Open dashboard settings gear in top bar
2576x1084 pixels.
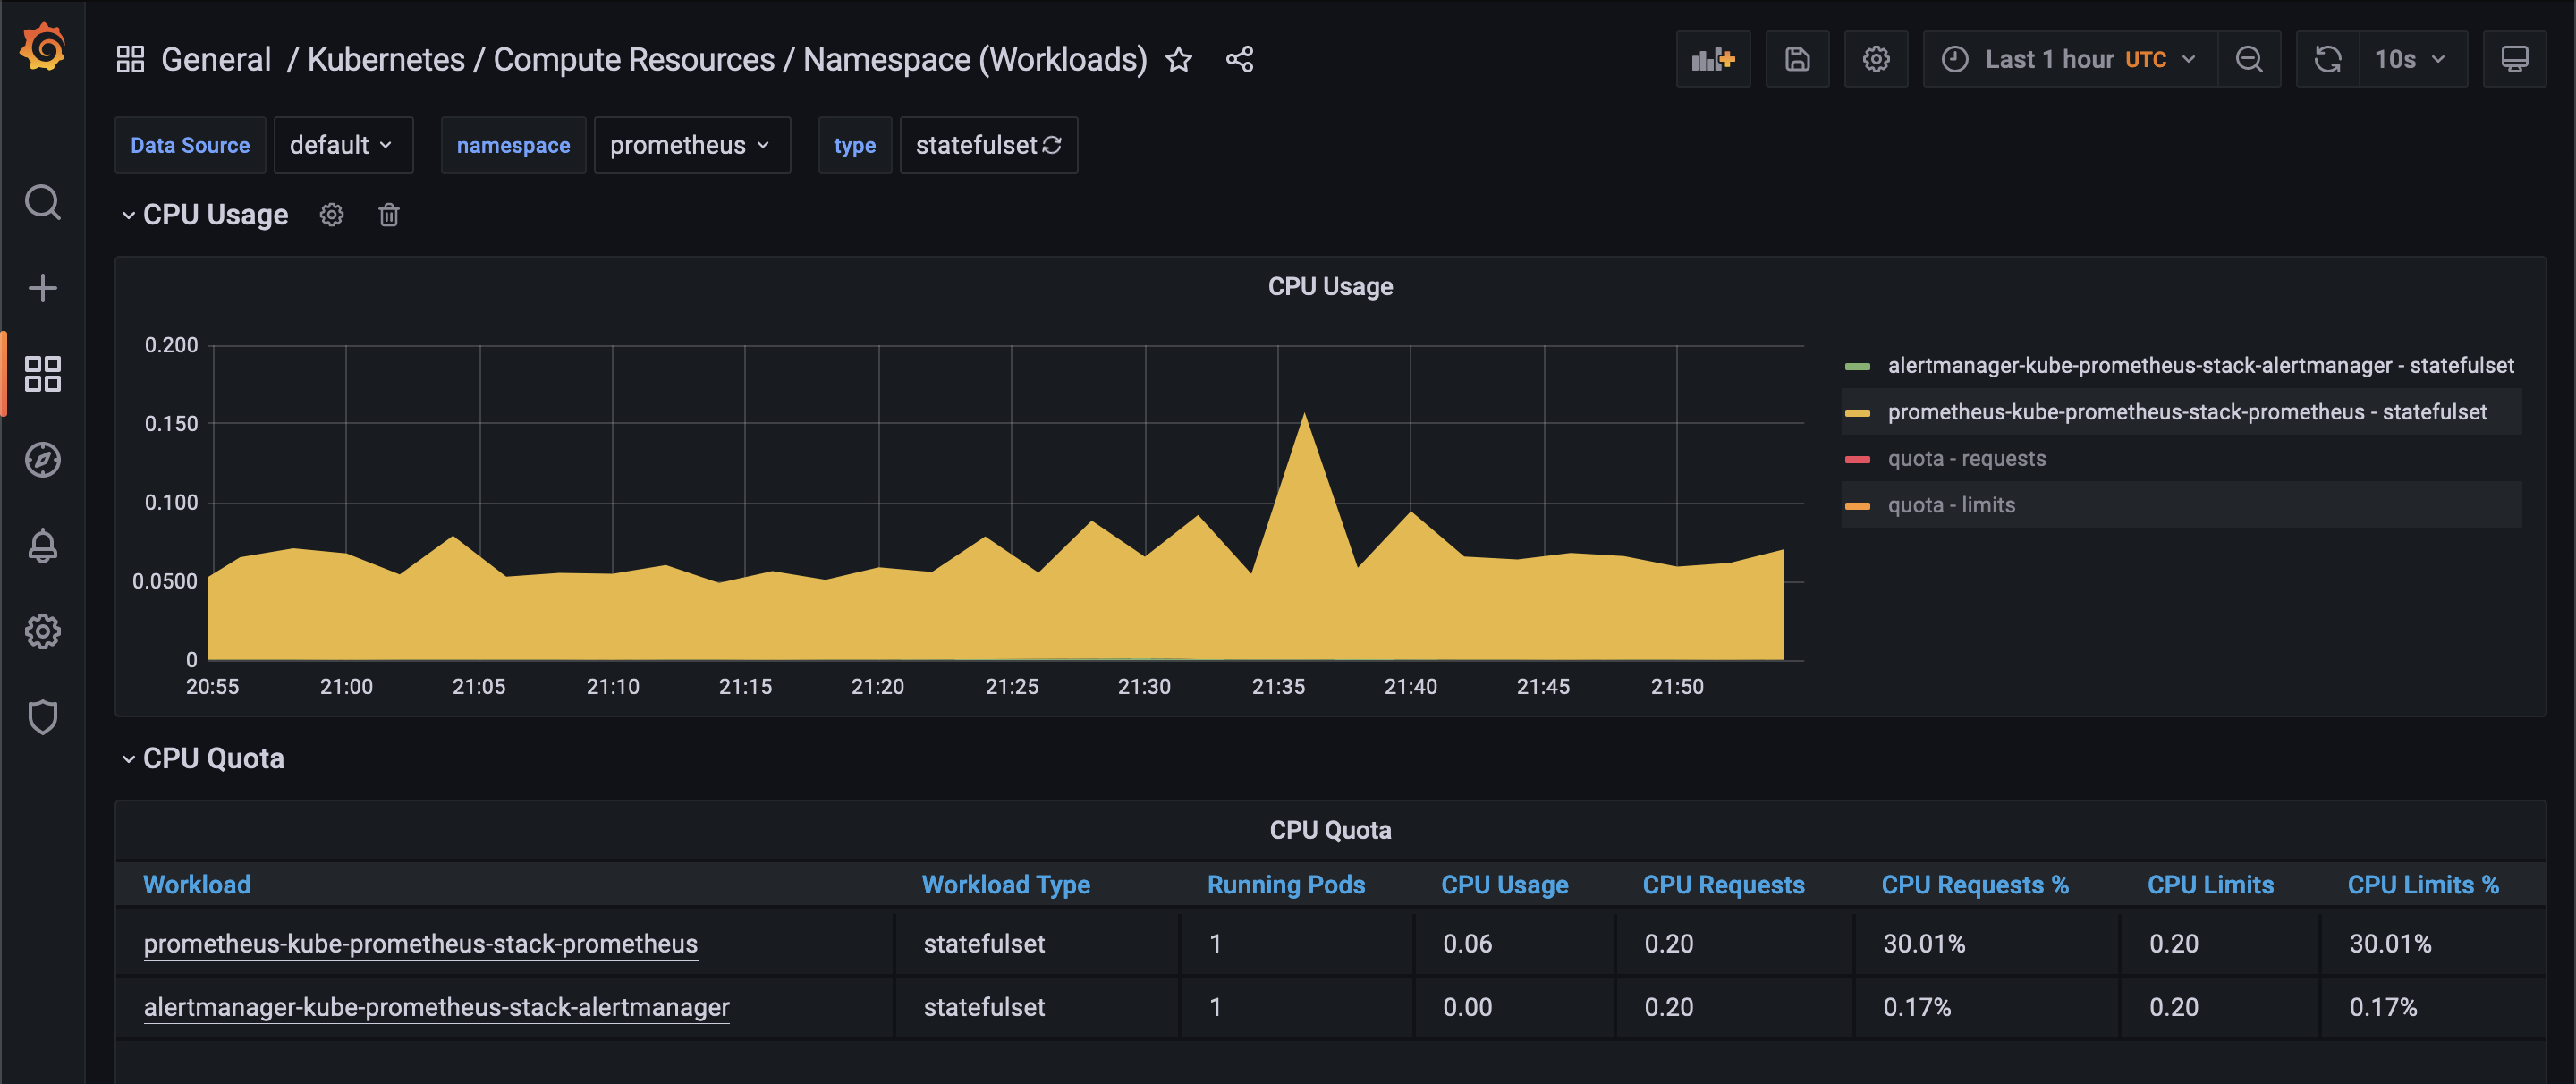(x=1875, y=60)
